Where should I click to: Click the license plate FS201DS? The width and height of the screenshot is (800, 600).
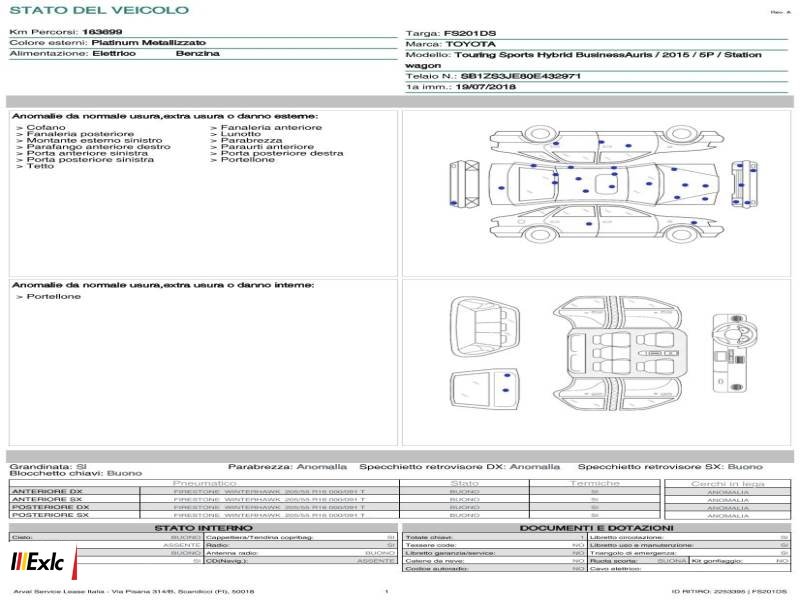pos(470,33)
